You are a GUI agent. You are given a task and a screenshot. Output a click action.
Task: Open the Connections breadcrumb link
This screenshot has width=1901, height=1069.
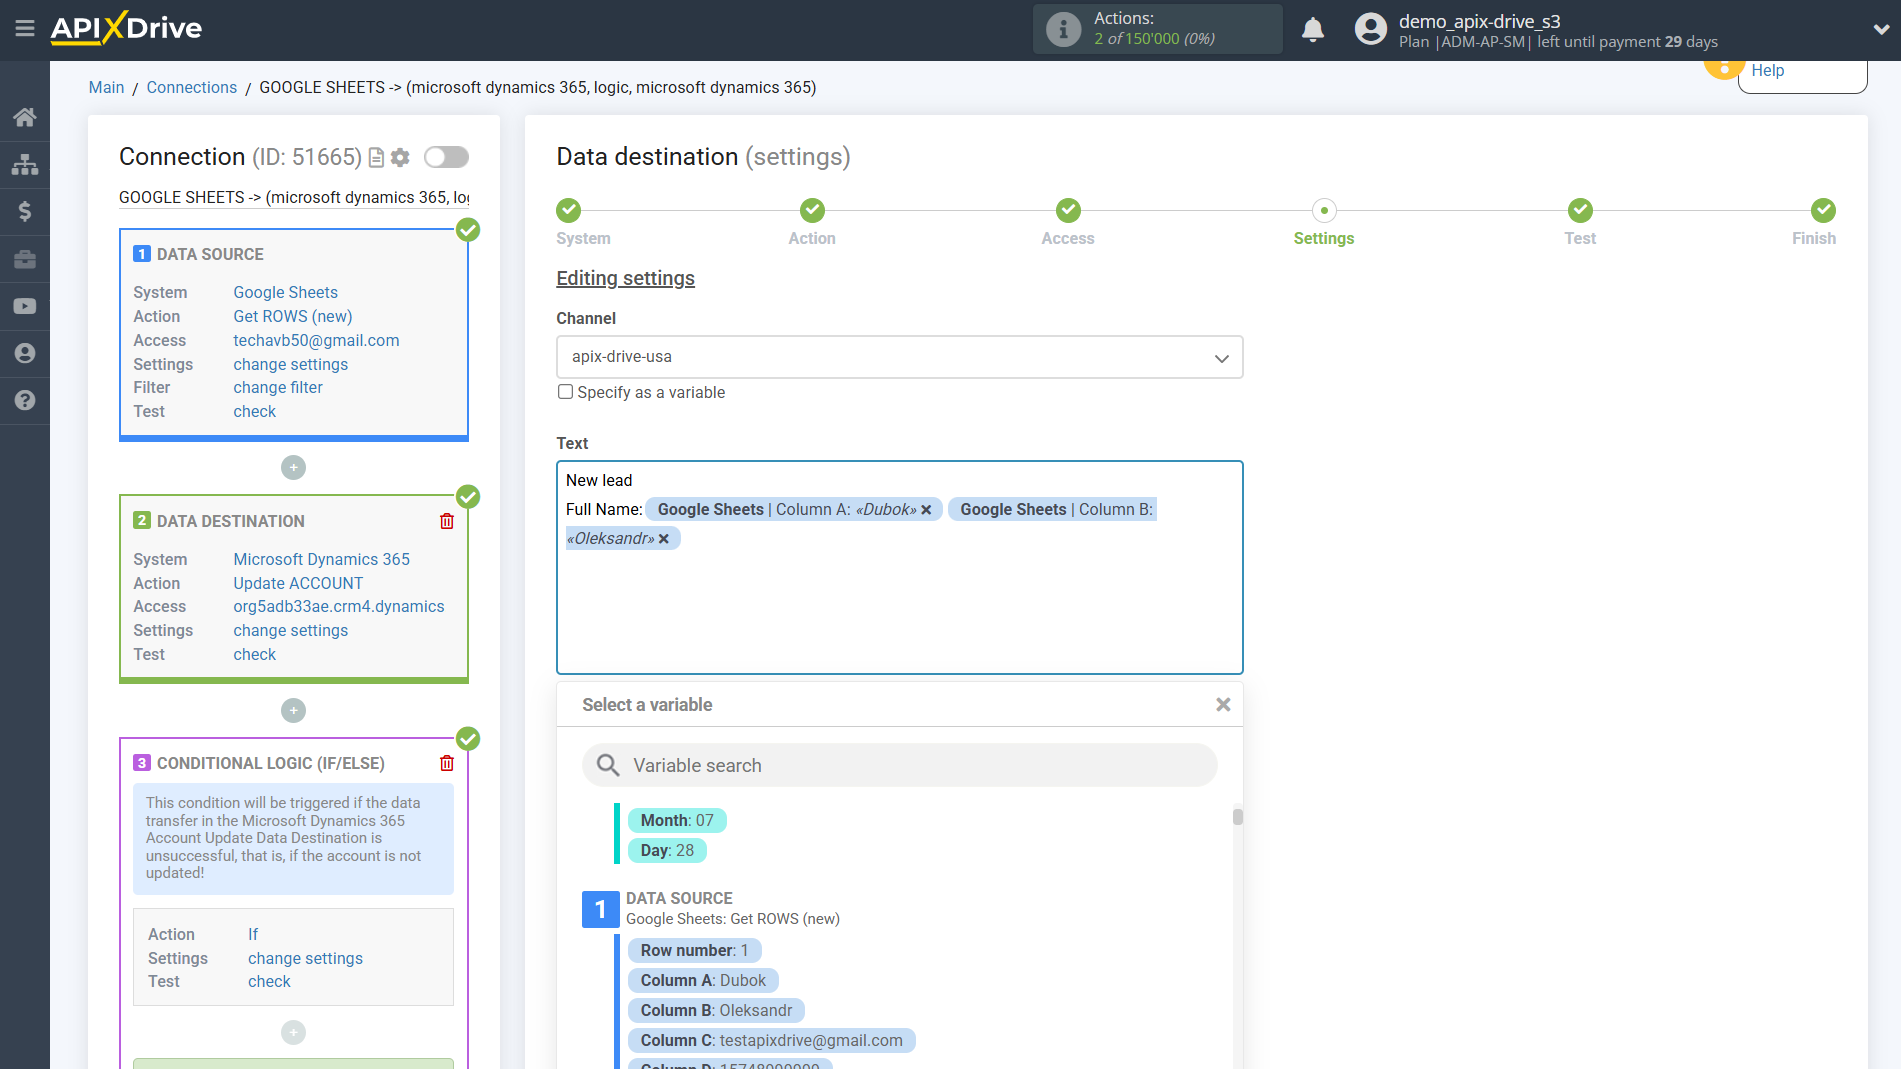pos(192,87)
